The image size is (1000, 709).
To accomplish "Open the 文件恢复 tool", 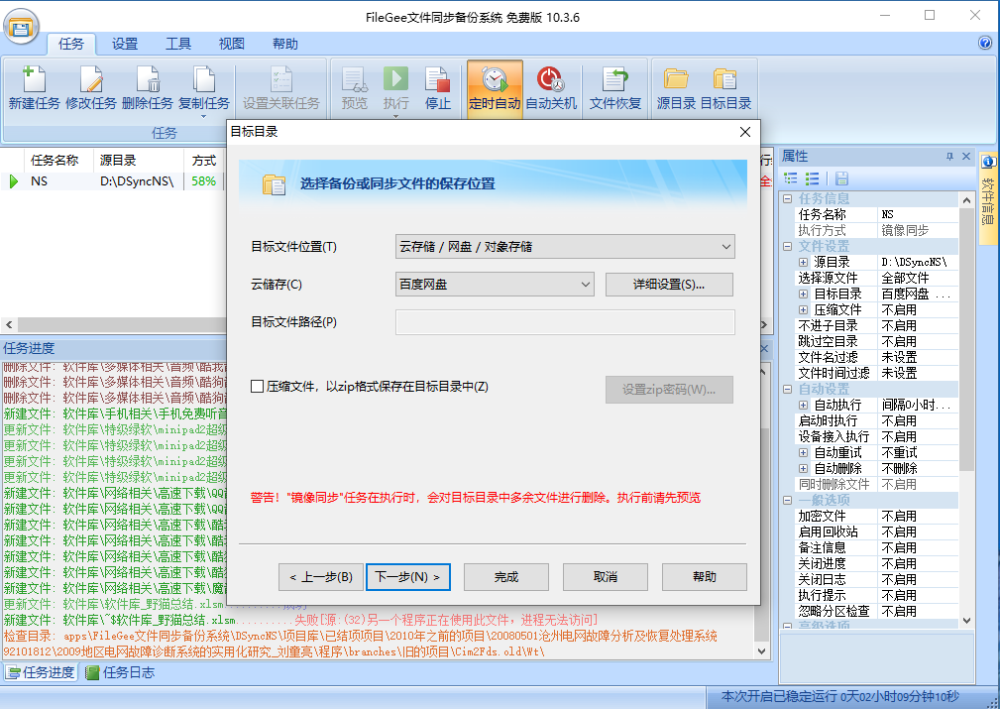I will point(615,87).
